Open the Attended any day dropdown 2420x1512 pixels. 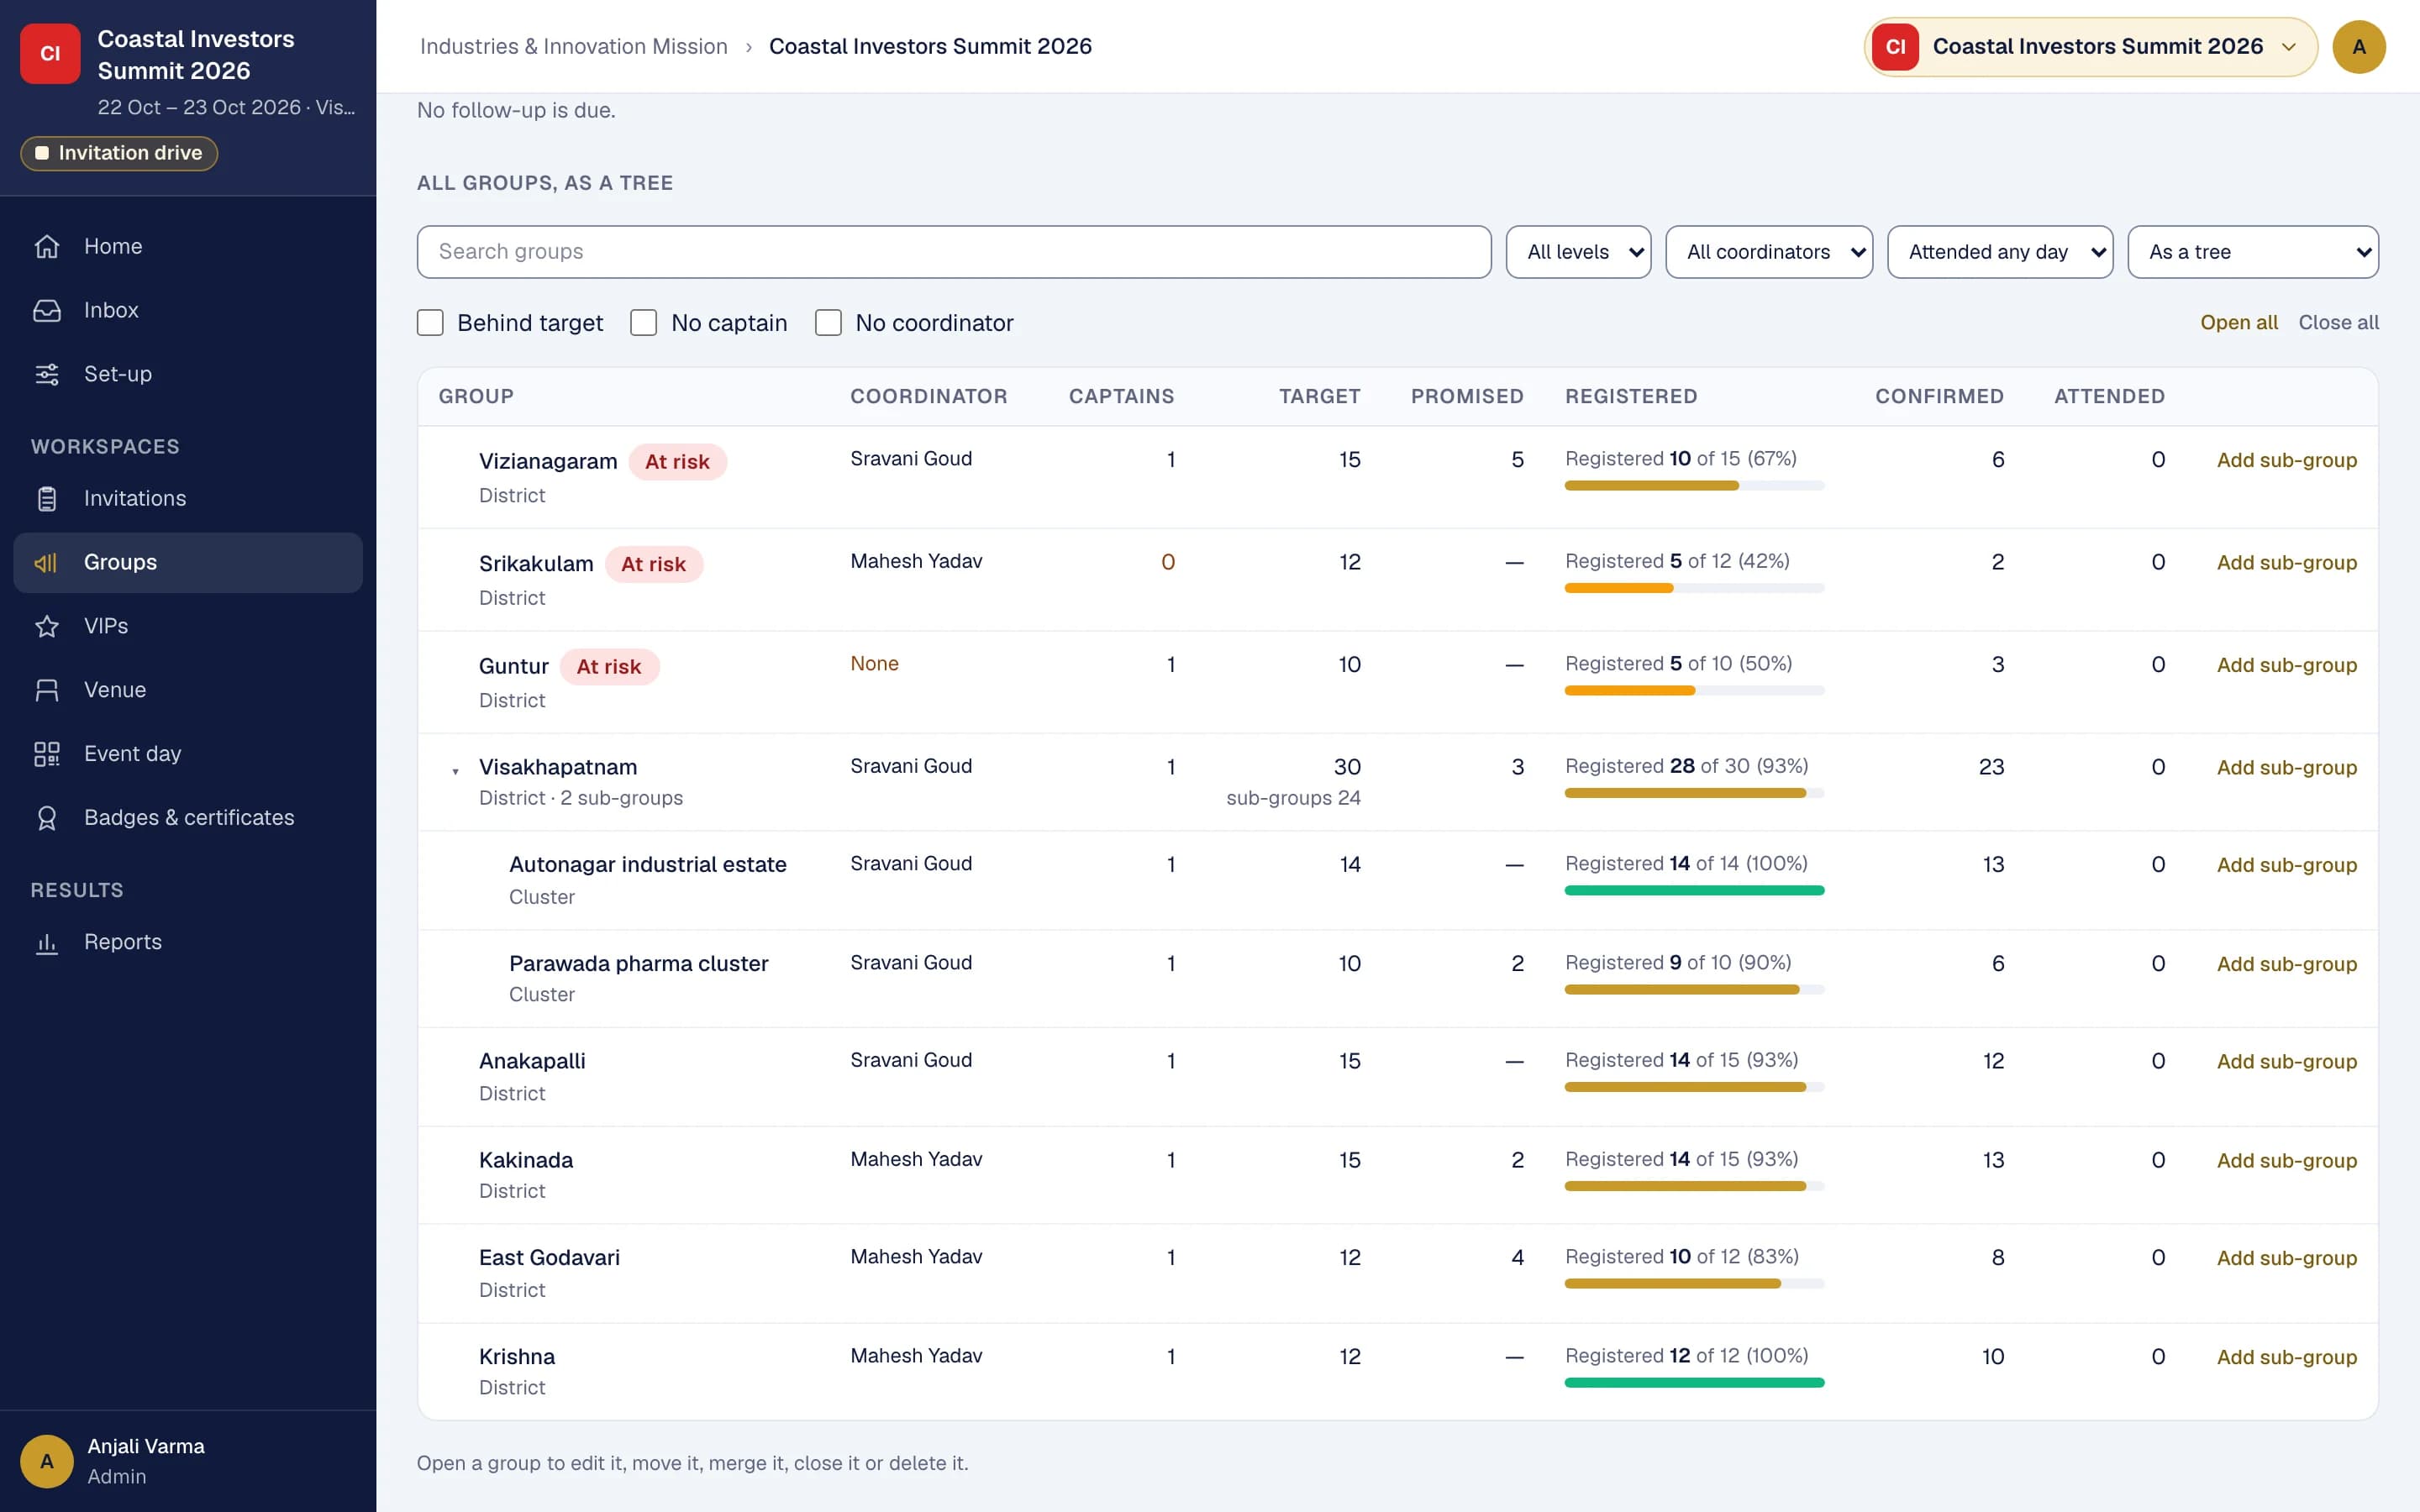click(x=2000, y=252)
